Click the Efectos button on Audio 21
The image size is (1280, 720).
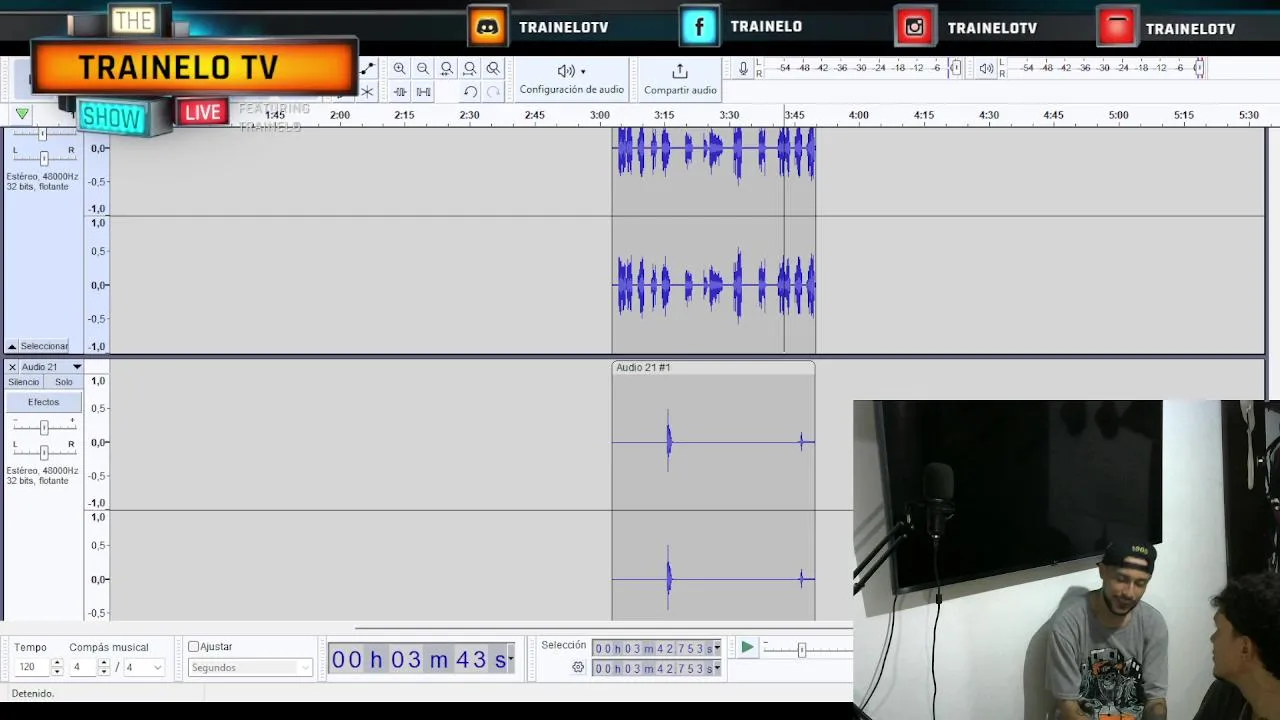(43, 402)
